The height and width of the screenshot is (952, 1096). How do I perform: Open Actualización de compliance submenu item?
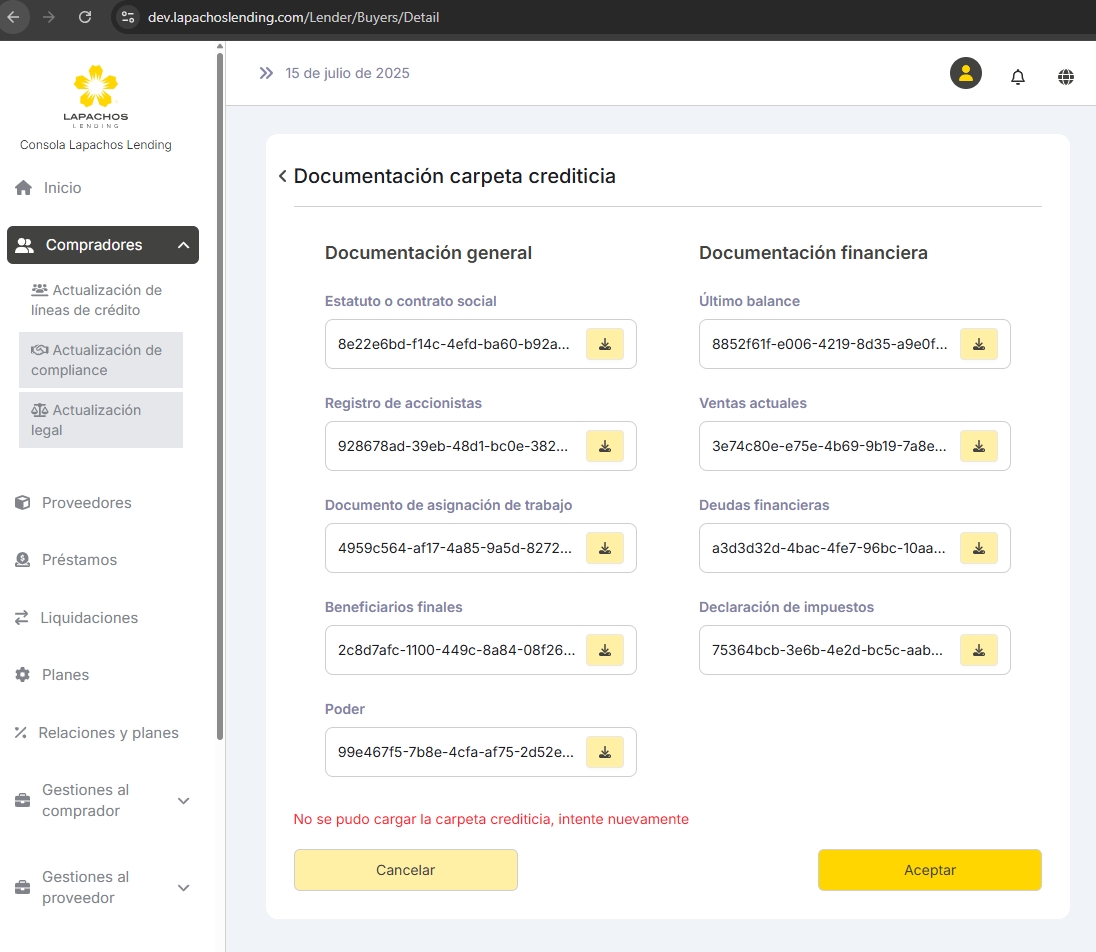pos(101,360)
